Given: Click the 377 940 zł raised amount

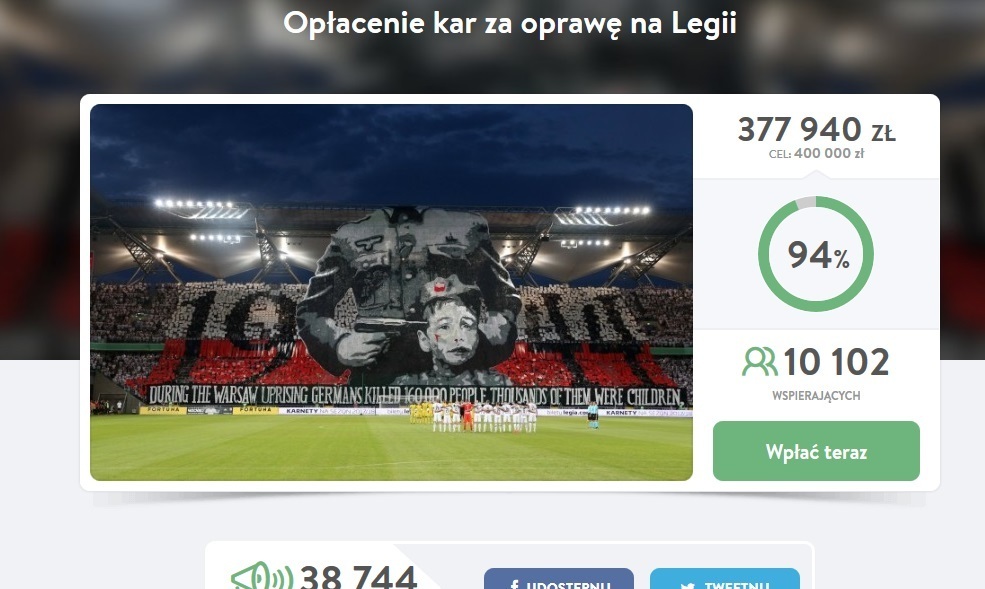Looking at the screenshot, I should point(816,129).
